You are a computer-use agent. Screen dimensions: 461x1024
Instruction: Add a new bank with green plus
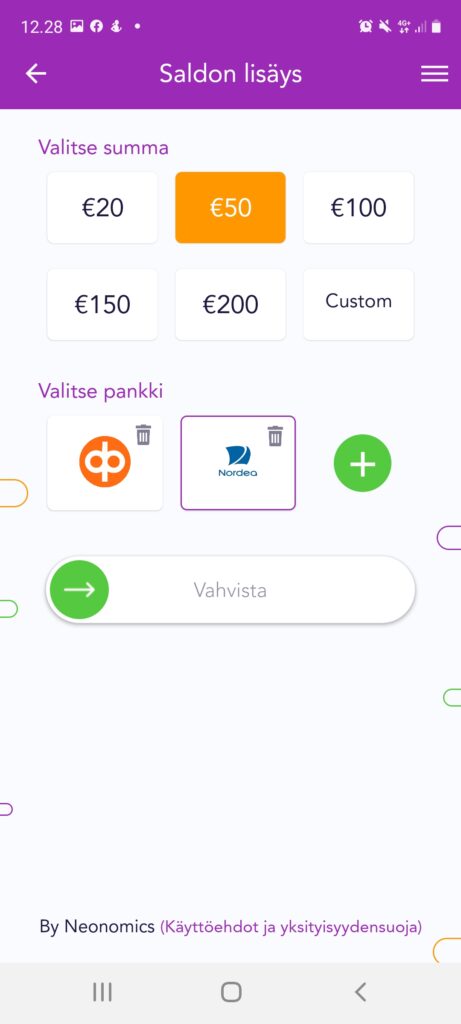(362, 463)
